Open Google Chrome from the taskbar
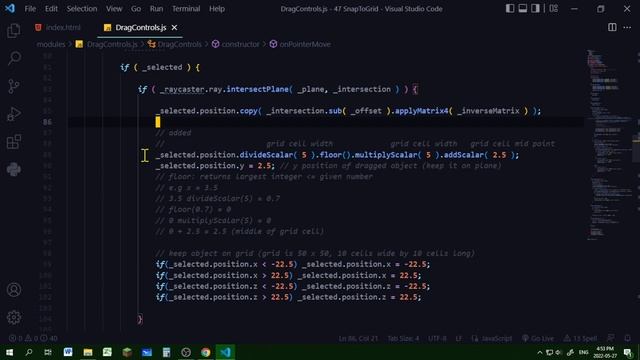Screen dimensions: 640x360 click(205, 352)
